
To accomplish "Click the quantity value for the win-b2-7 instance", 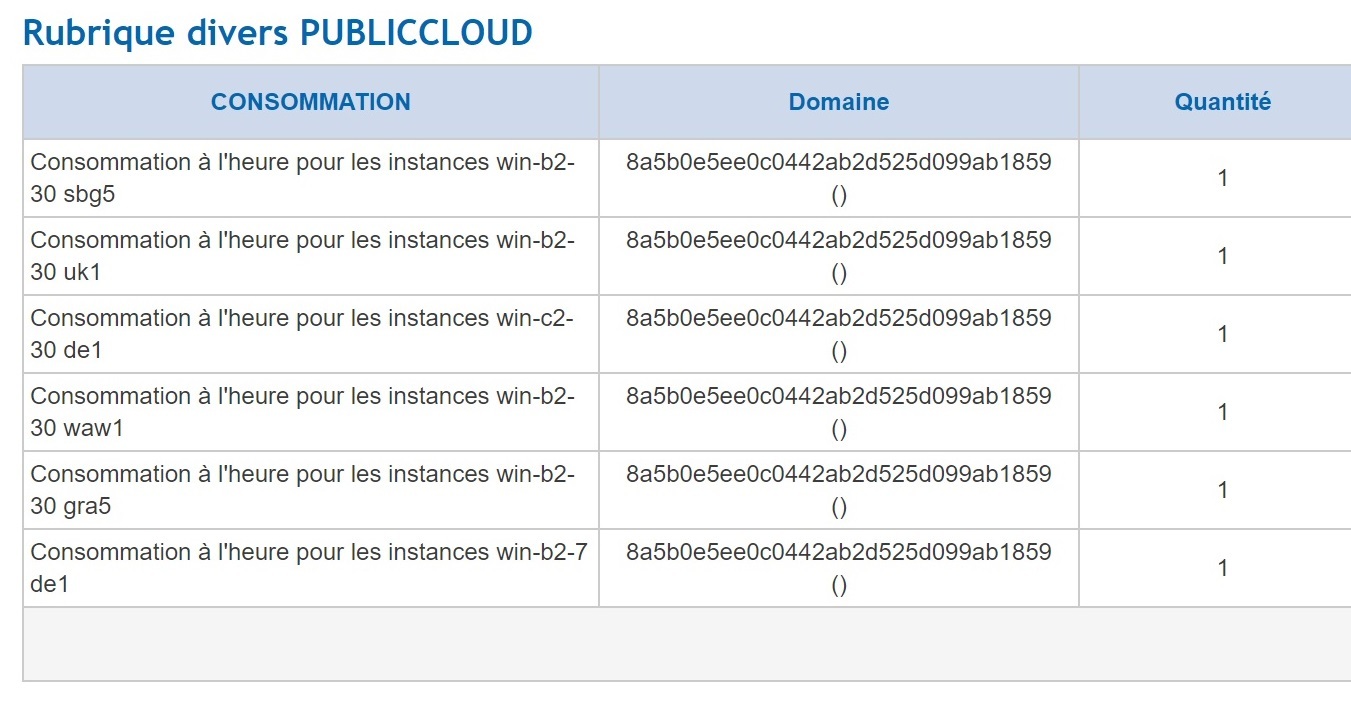I will coord(1222,569).
